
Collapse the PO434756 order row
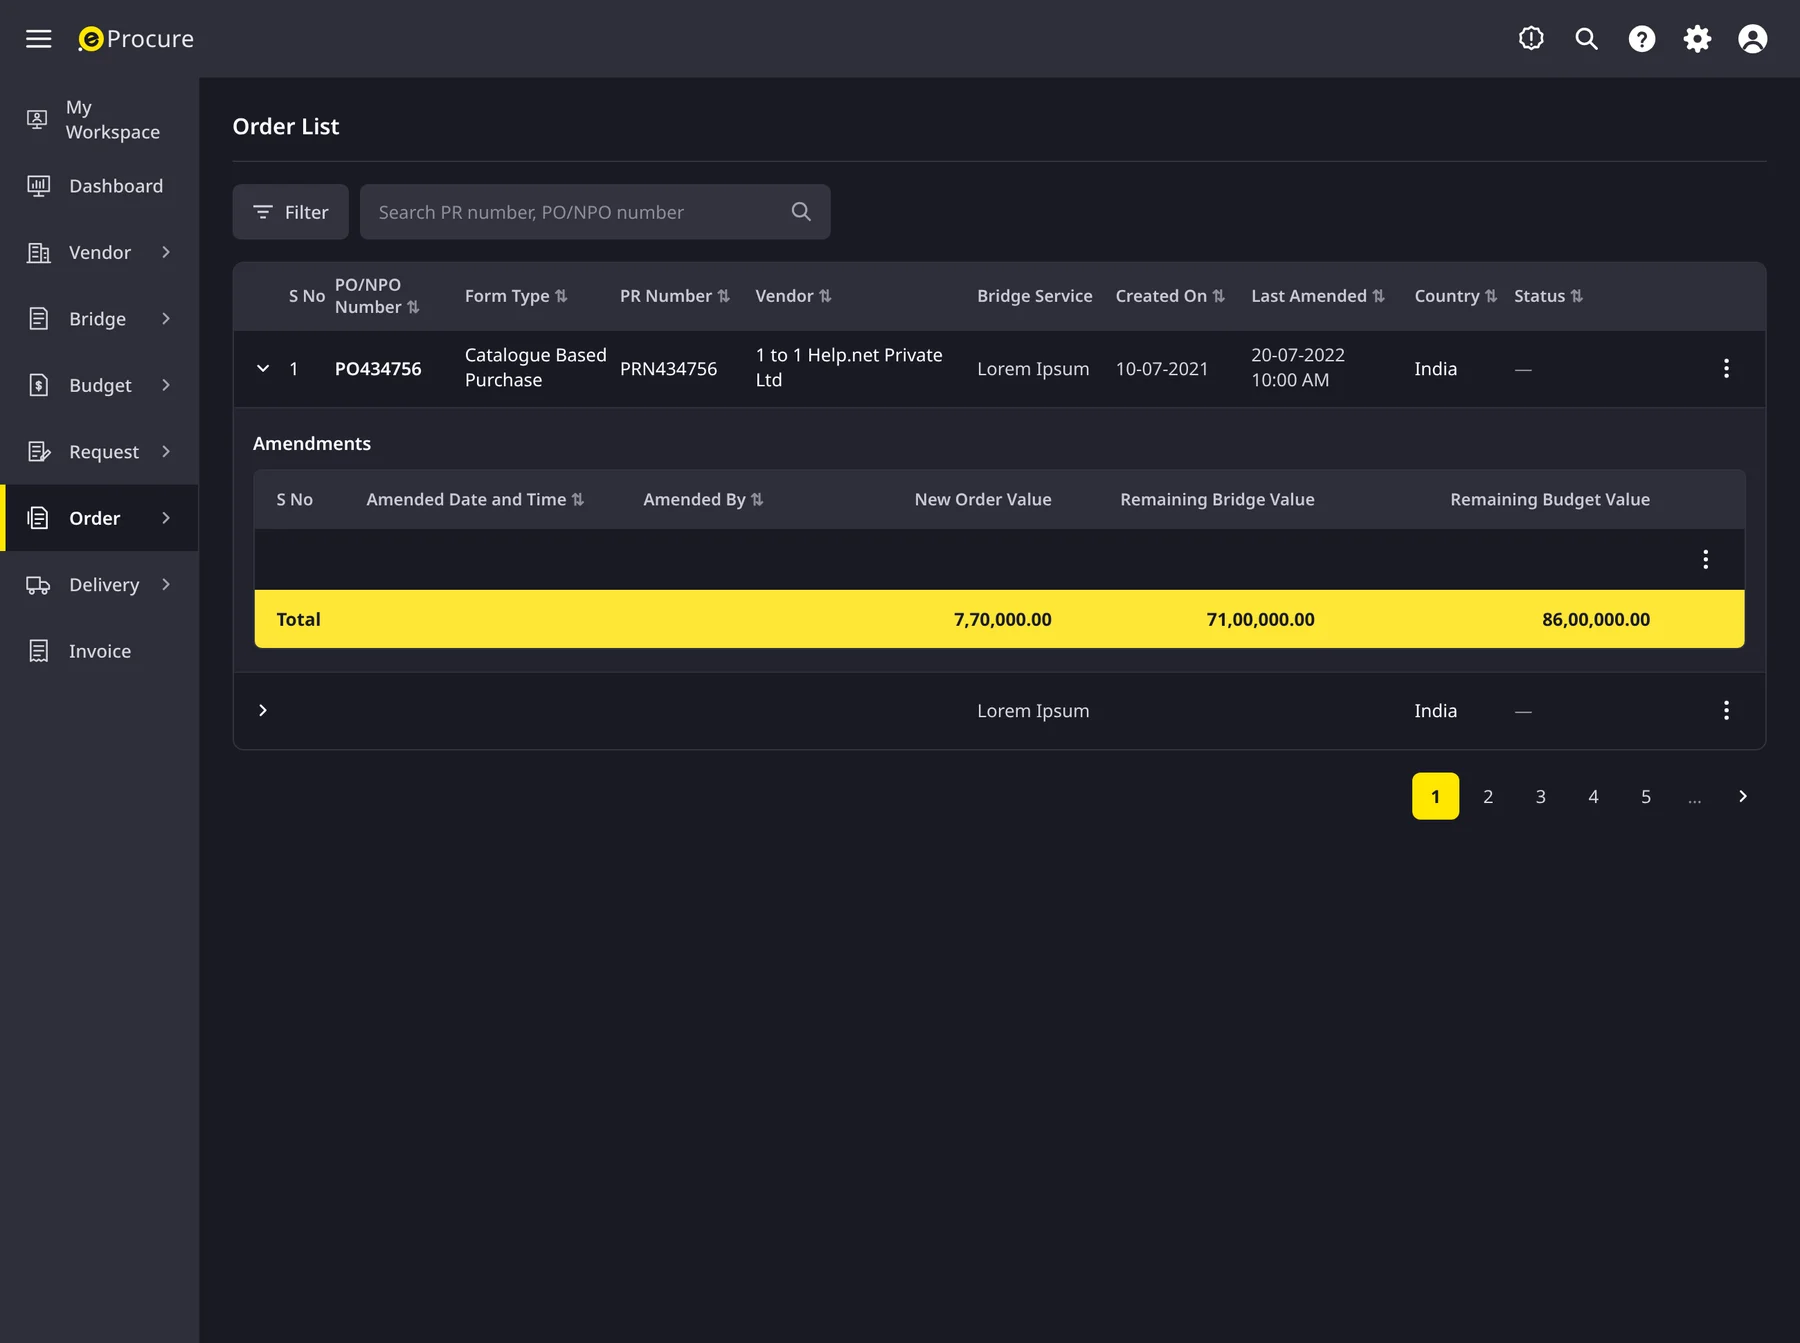(x=263, y=368)
